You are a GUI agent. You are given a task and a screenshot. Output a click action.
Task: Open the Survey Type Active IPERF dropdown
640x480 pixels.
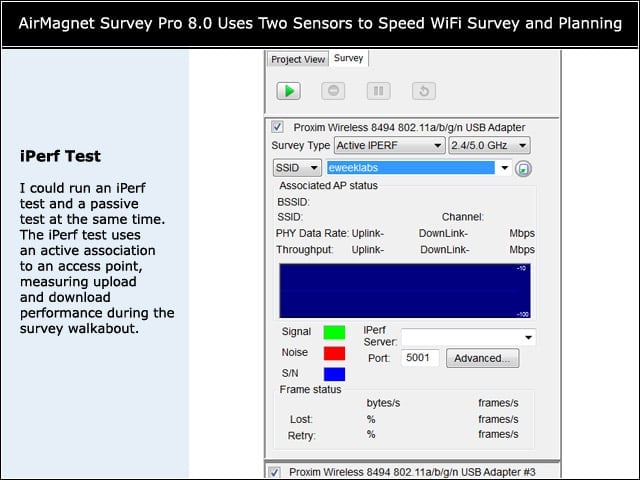389,145
